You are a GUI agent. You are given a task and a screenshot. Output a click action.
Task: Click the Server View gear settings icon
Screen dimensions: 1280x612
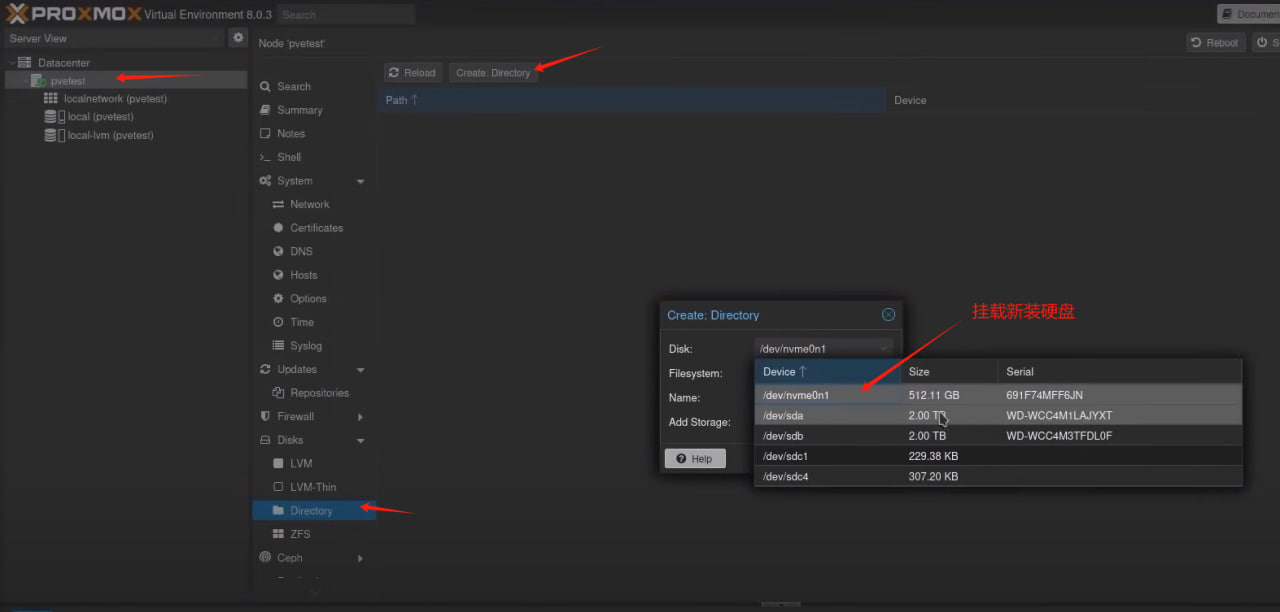click(x=238, y=38)
